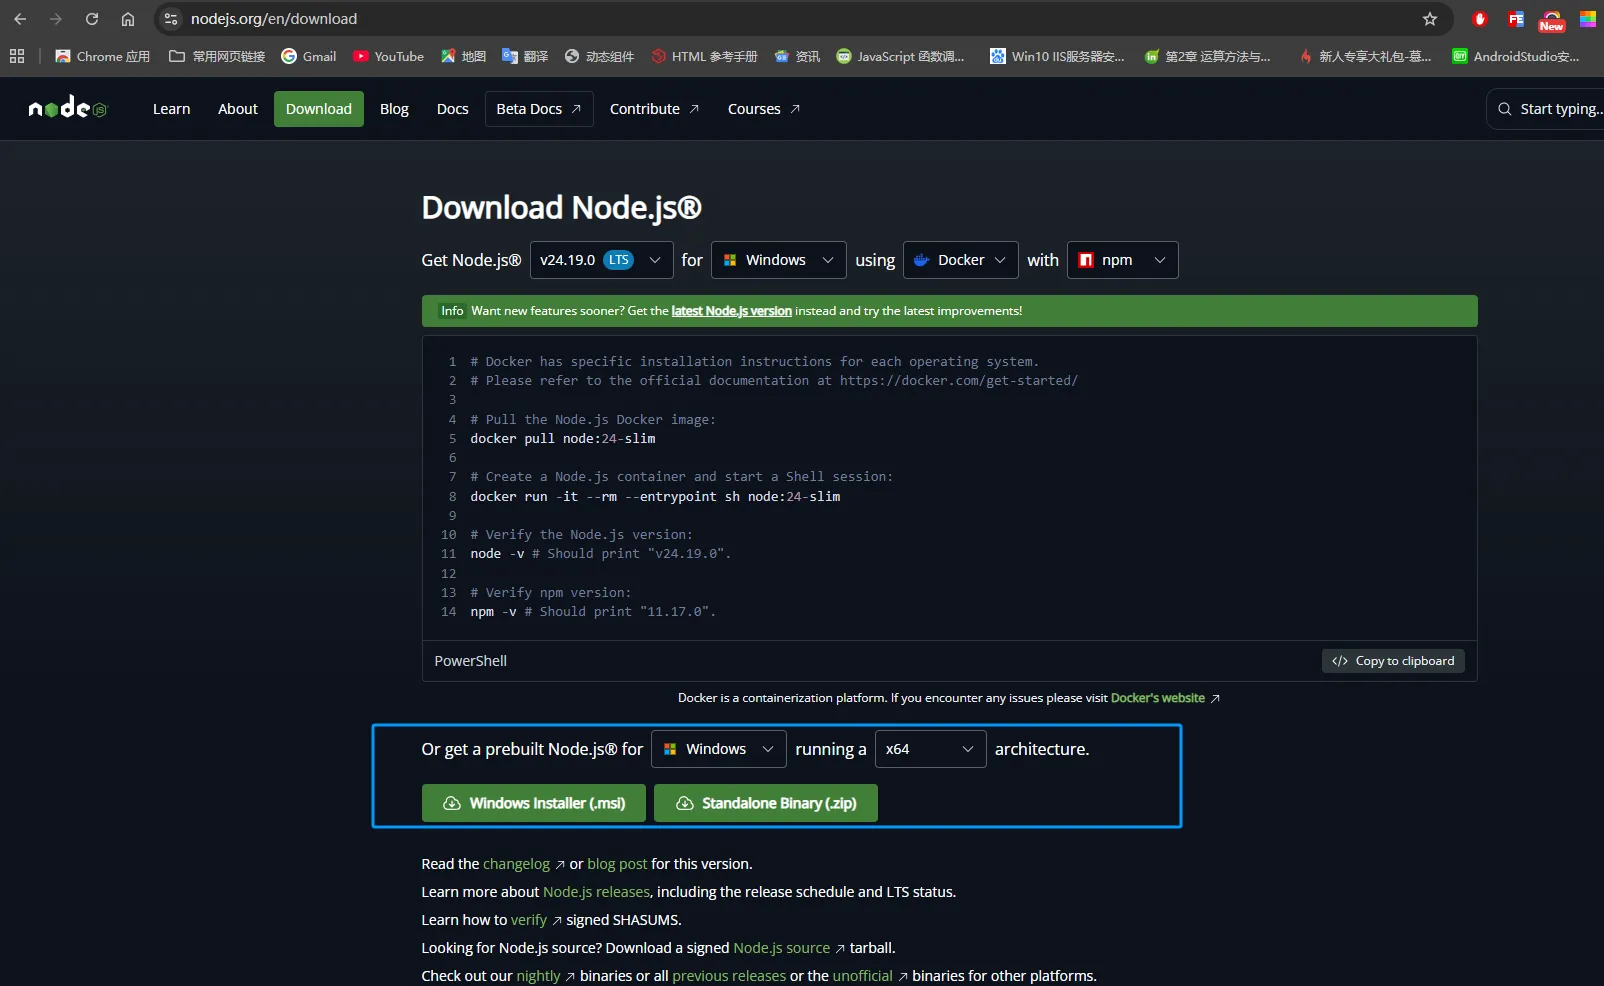The height and width of the screenshot is (986, 1604).
Task: Open the Courses nav link
Action: (764, 109)
